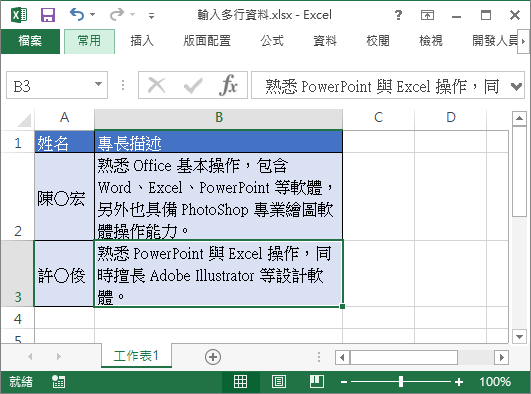Add a new sheet with the plus icon
The image size is (531, 394).
(x=213, y=357)
